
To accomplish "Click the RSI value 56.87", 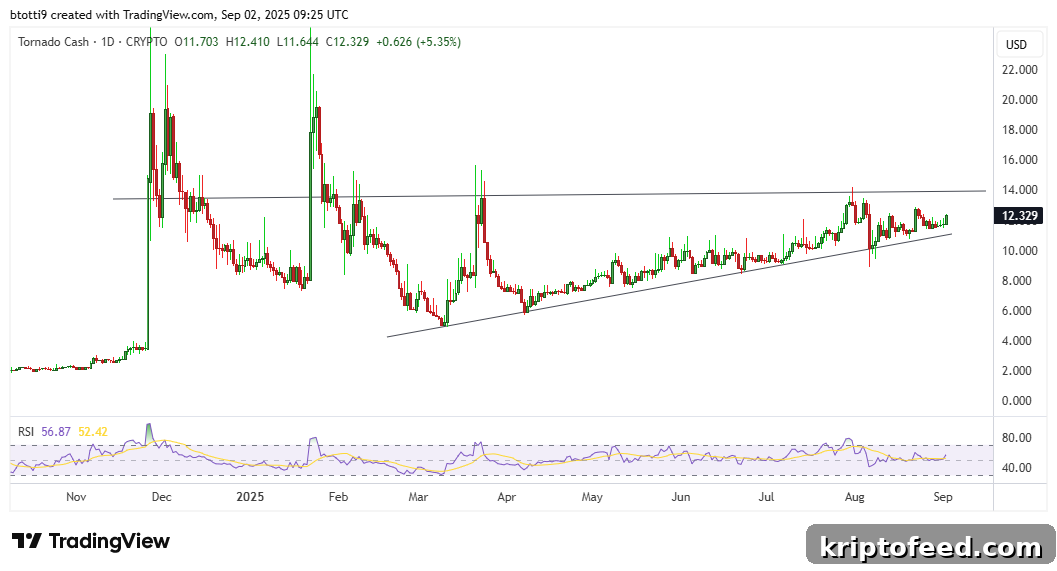I will 55,431.
